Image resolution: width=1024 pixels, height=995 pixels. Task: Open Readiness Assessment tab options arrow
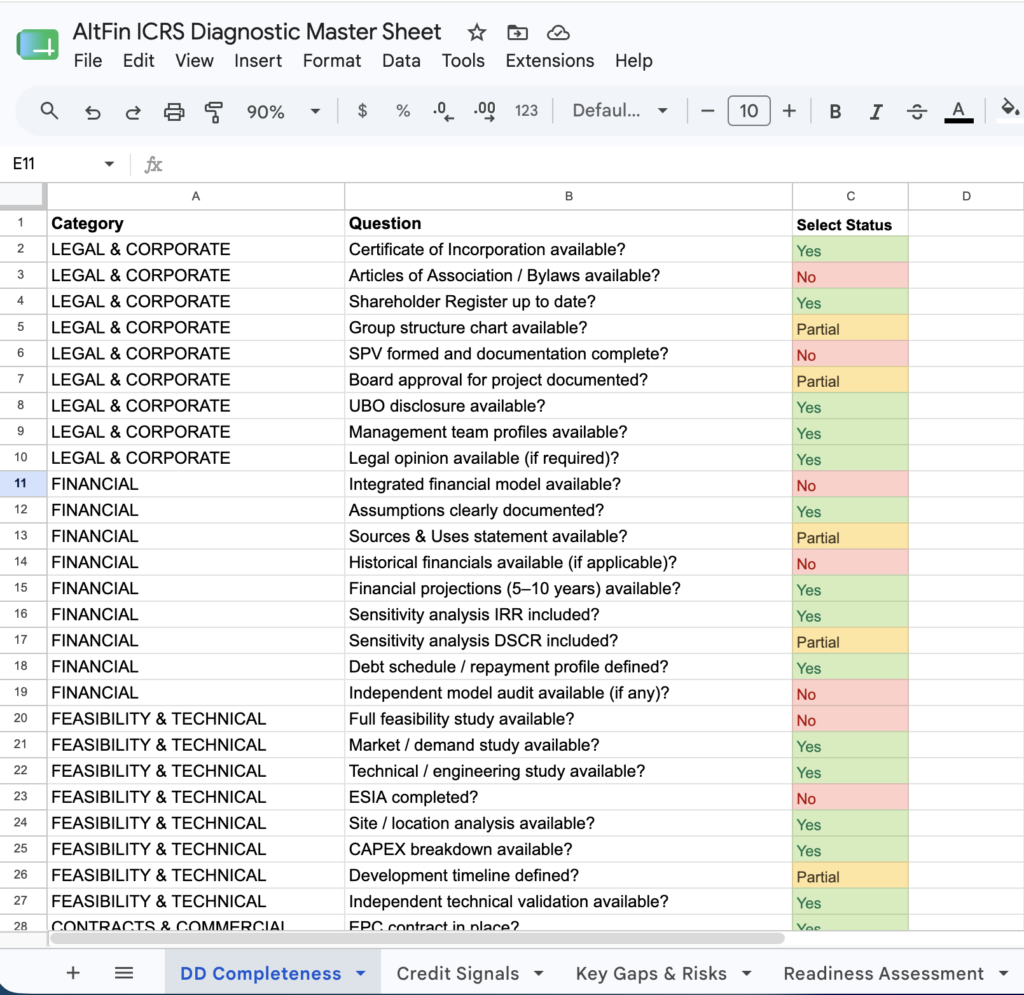(x=1004, y=973)
